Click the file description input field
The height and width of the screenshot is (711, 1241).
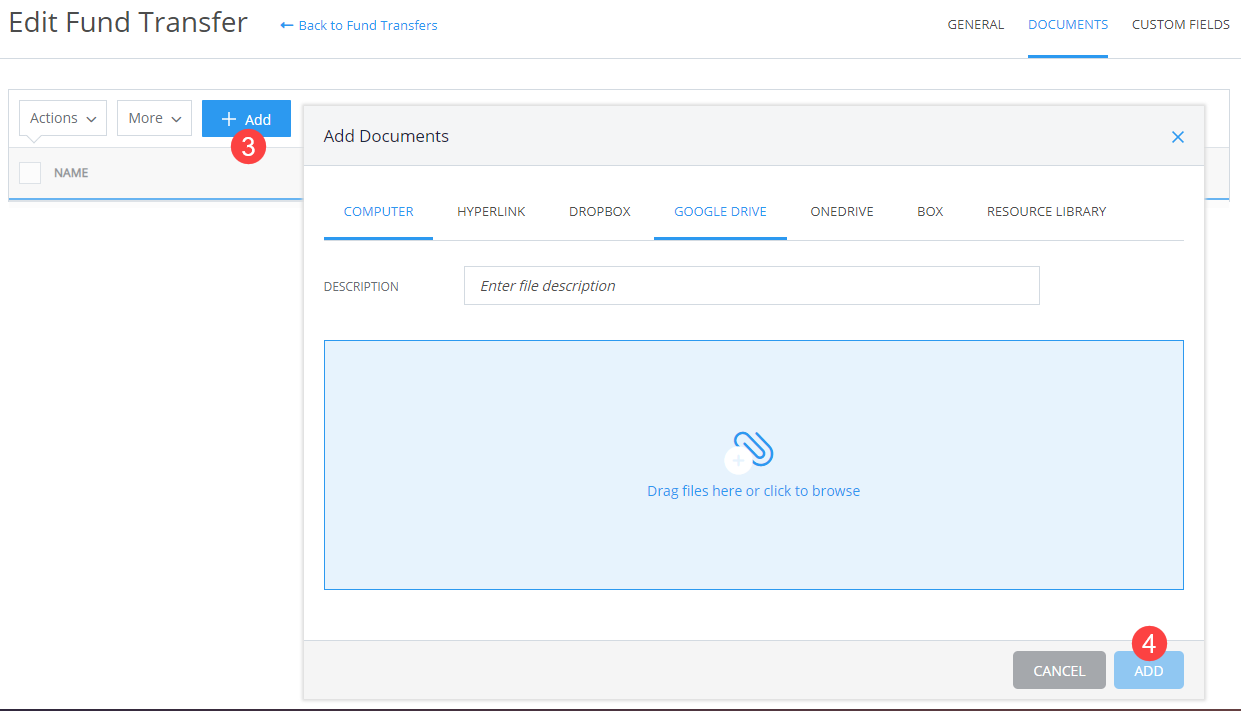tap(752, 285)
